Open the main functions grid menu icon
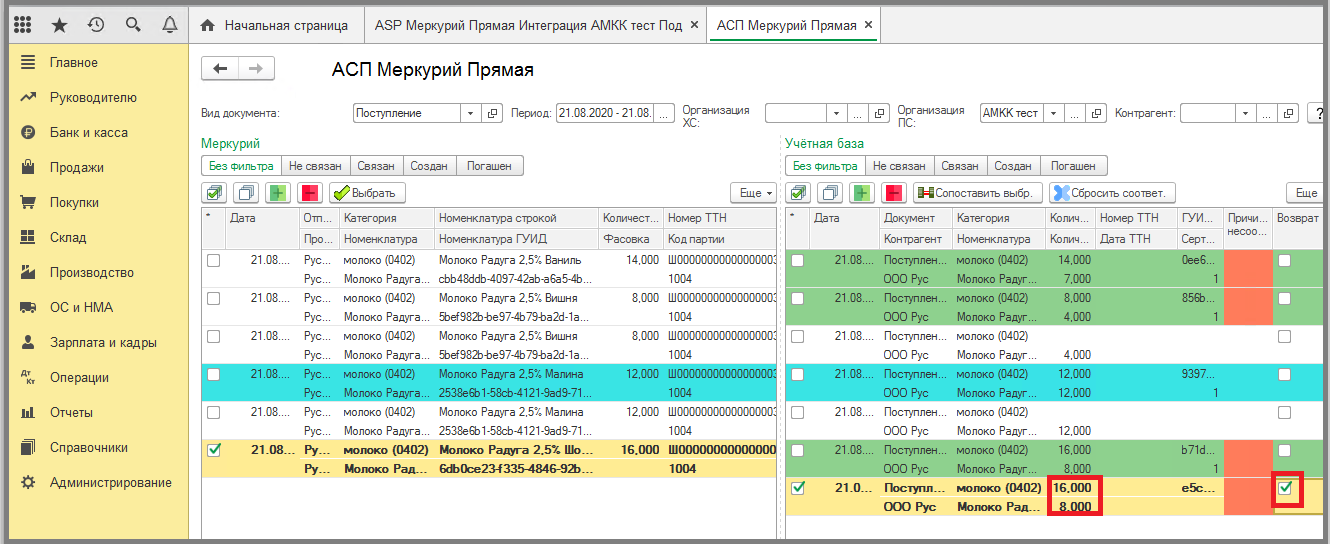This screenshot has width=1330, height=544. coord(22,24)
